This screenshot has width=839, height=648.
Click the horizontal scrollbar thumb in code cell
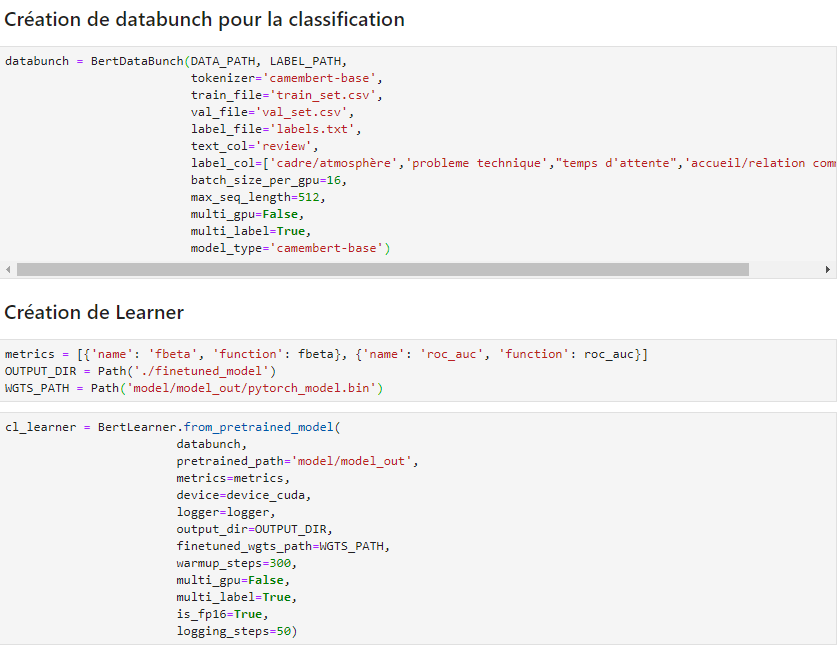pyautogui.click(x=383, y=270)
